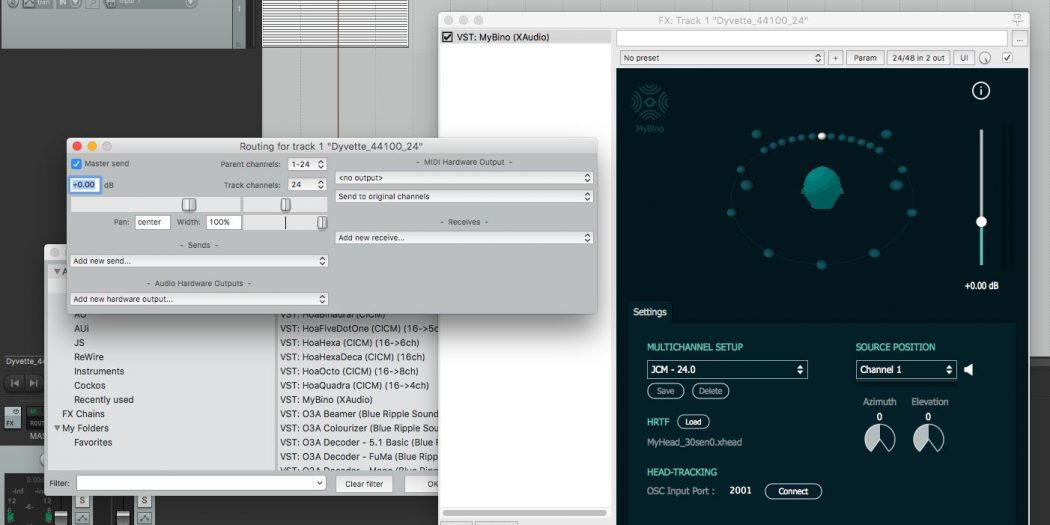Click the Clear filter button
The height and width of the screenshot is (525, 1050).
coord(364,483)
